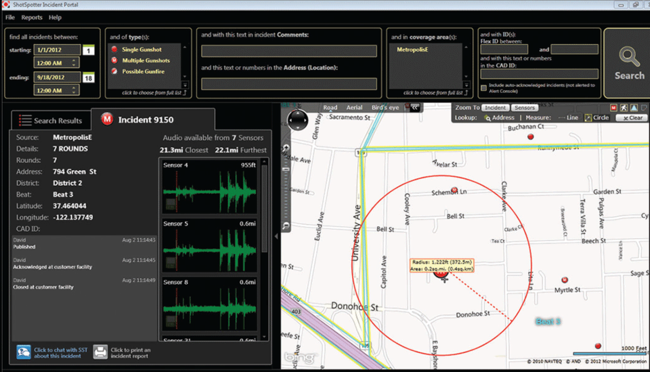The image size is (650, 372).
Task: Open the File menu
Action: tap(10, 17)
